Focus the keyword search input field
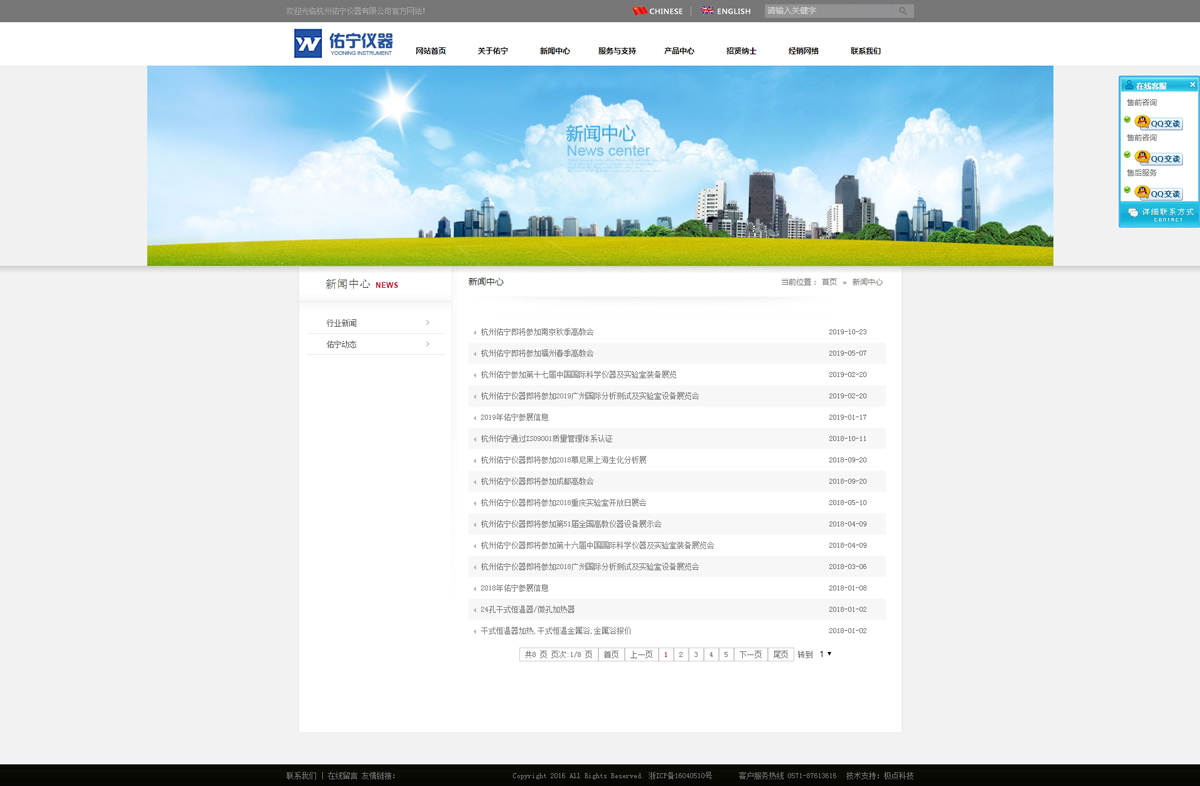 click(x=828, y=11)
